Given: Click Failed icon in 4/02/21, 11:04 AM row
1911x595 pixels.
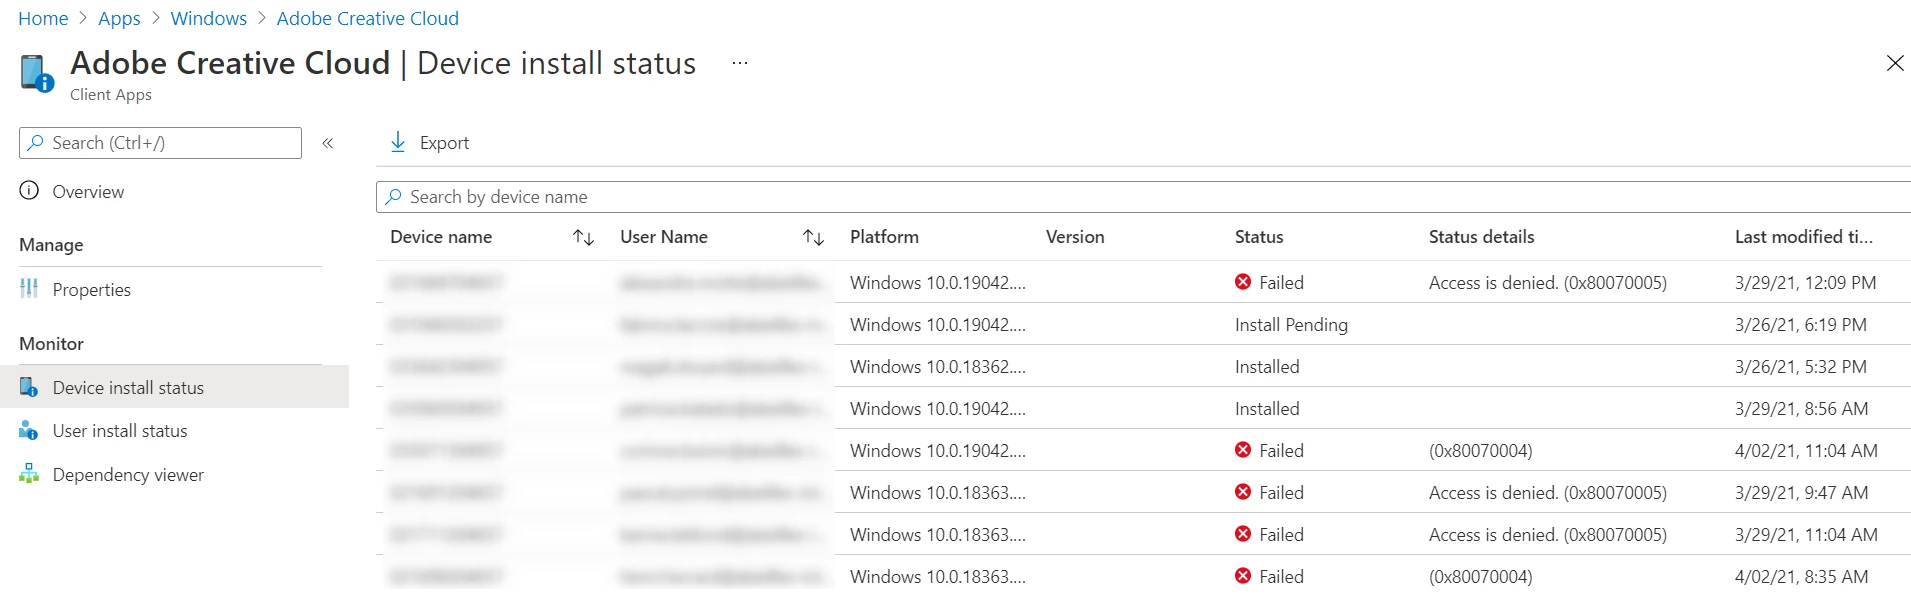Looking at the screenshot, I should 1243,450.
